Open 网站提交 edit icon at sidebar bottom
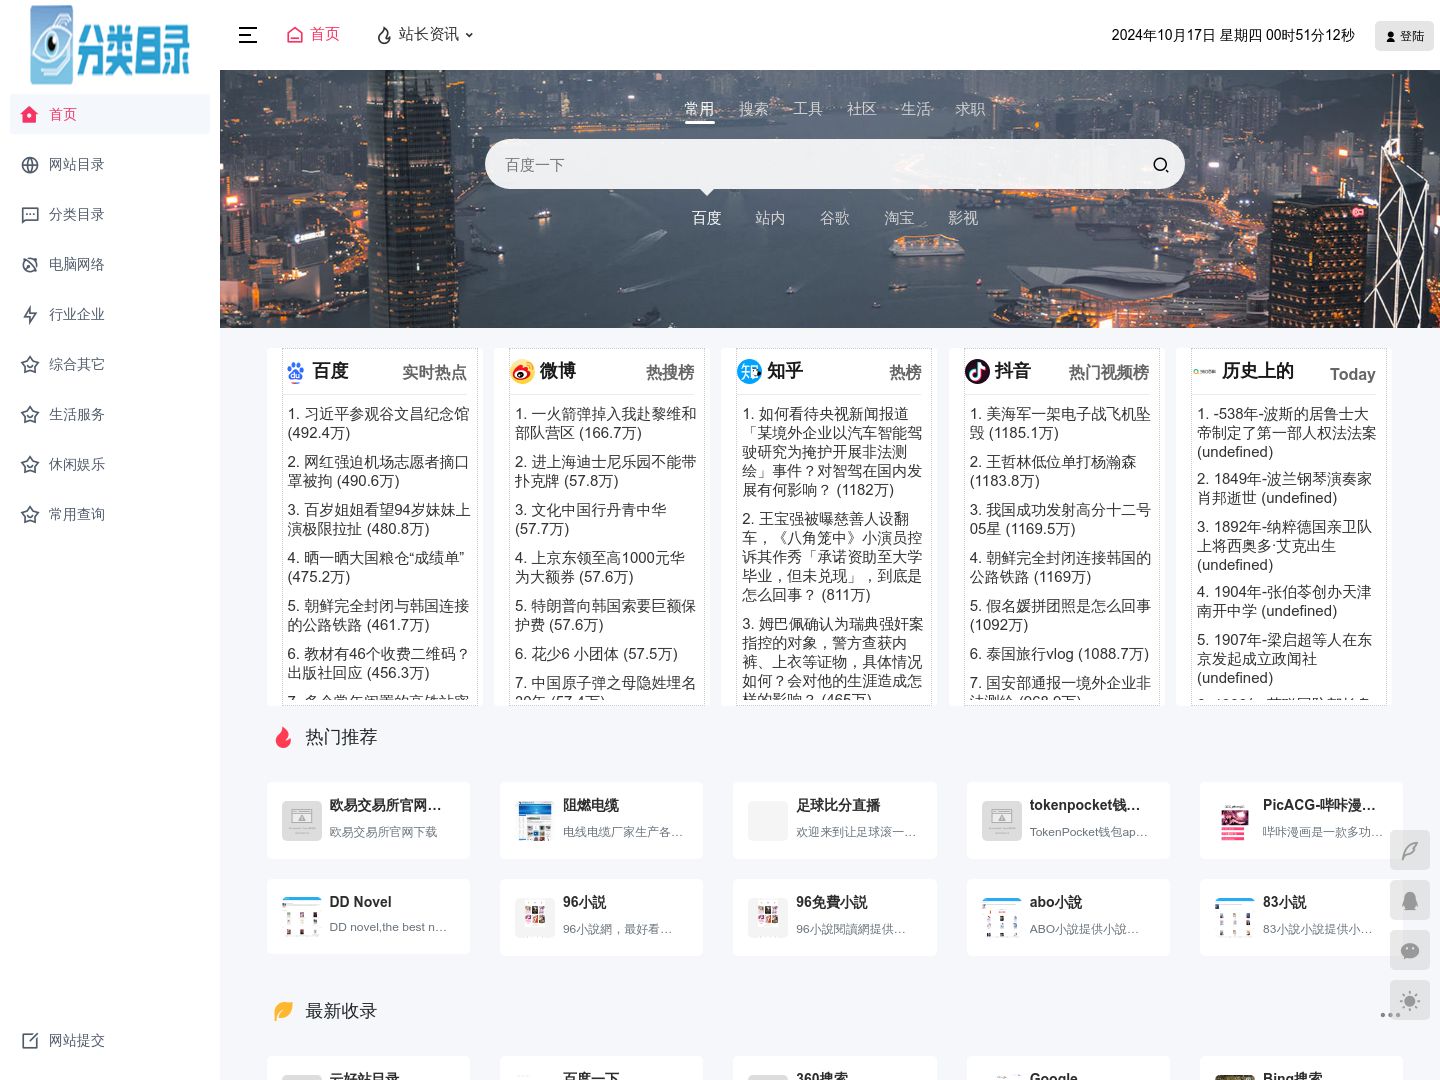Viewport: 1440px width, 1080px height. pos(30,1041)
